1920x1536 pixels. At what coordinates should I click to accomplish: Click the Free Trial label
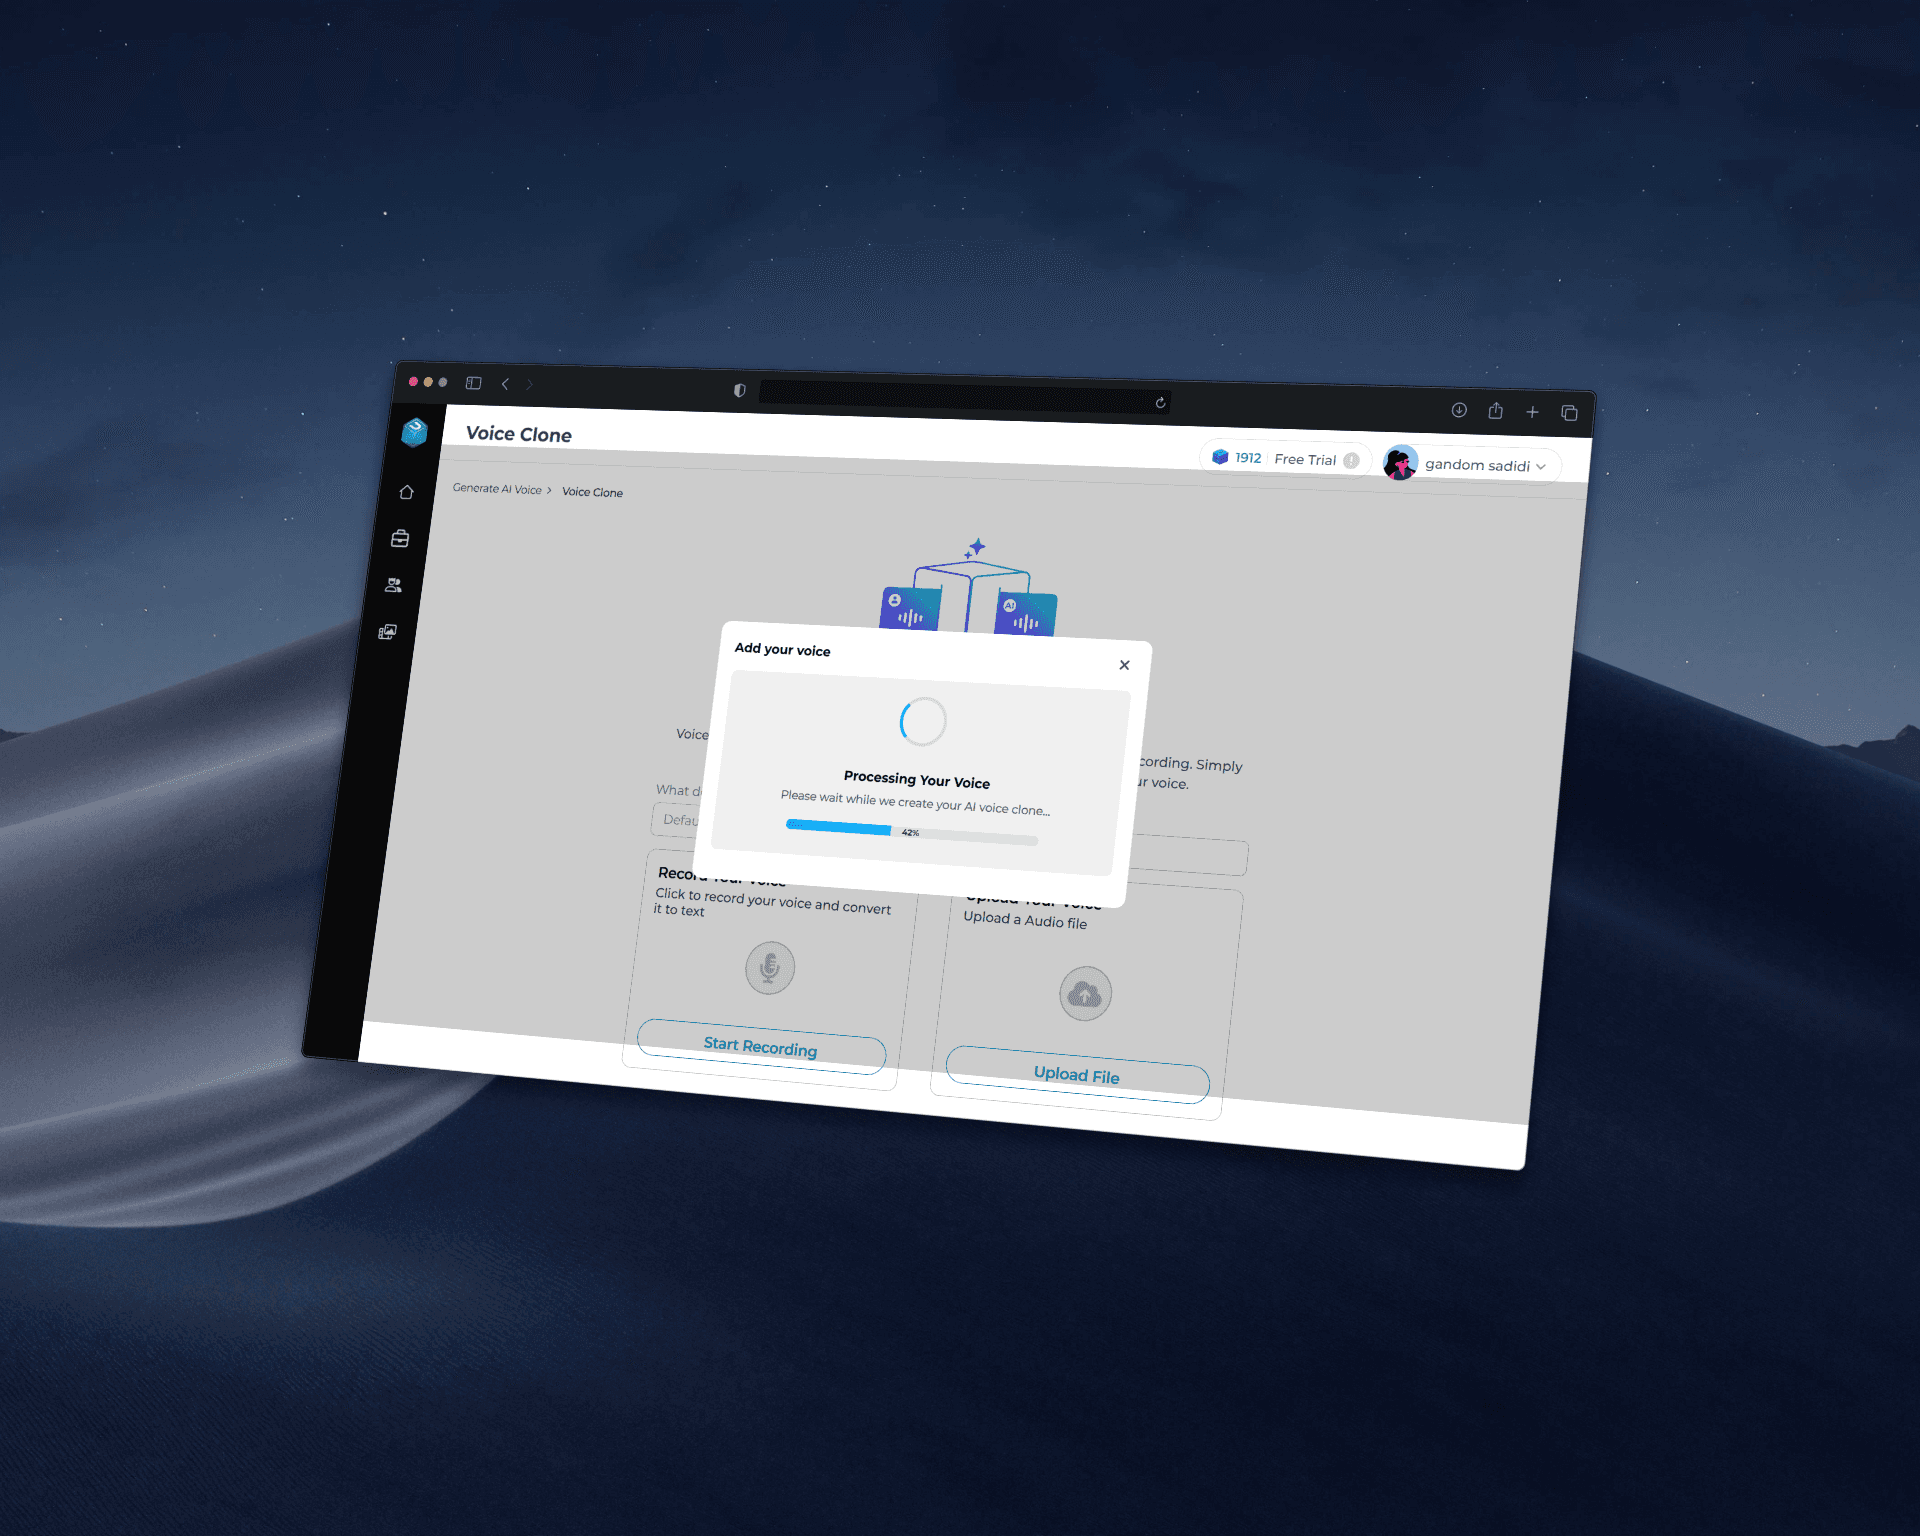(1305, 460)
